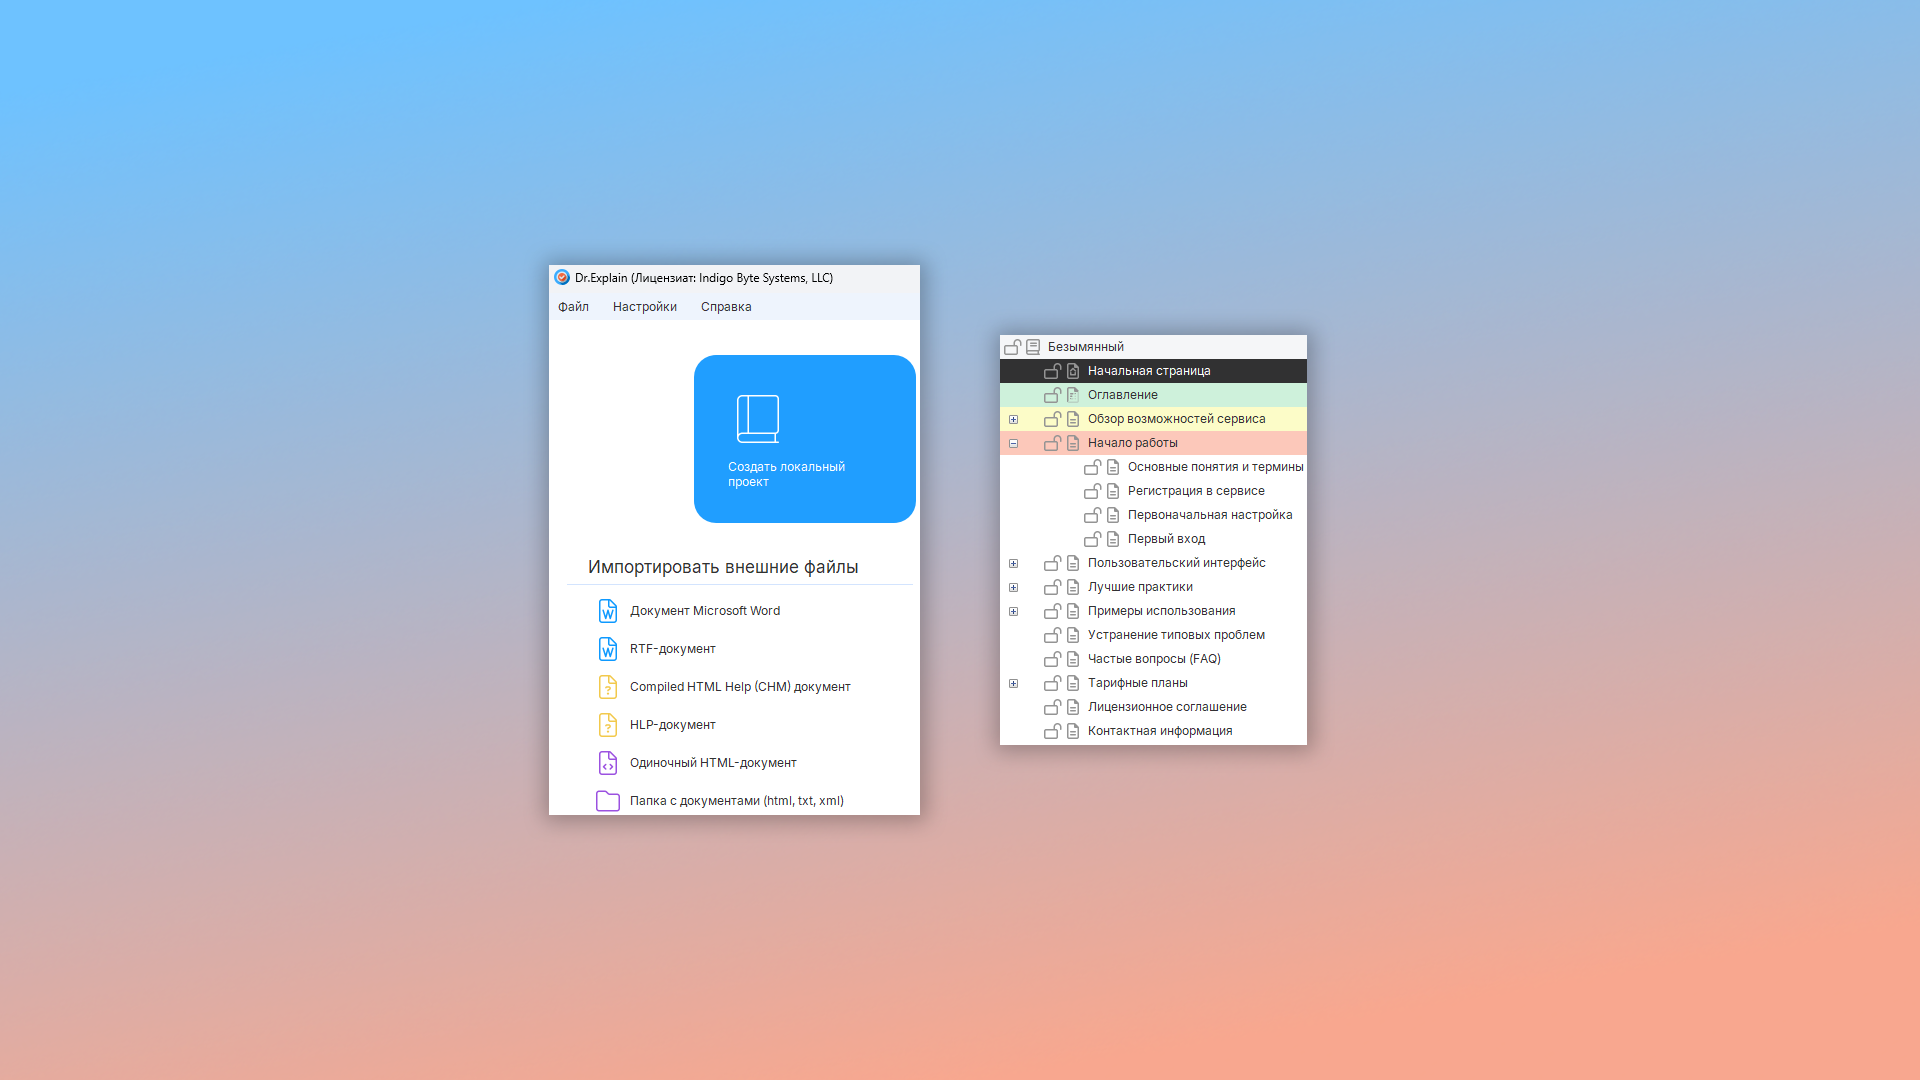Toggle lock on Безымянный root project
The height and width of the screenshot is (1080, 1920).
(x=1012, y=347)
